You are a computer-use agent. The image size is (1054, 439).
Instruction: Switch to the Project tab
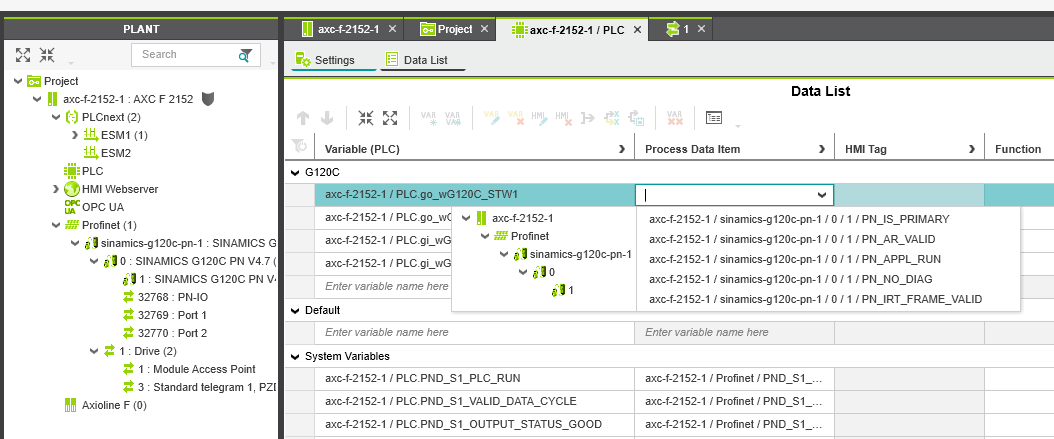coord(448,30)
